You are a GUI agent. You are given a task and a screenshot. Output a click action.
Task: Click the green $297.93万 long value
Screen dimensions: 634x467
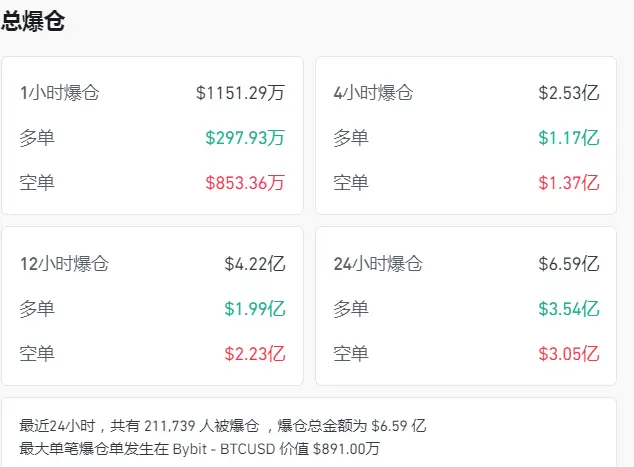(x=245, y=138)
